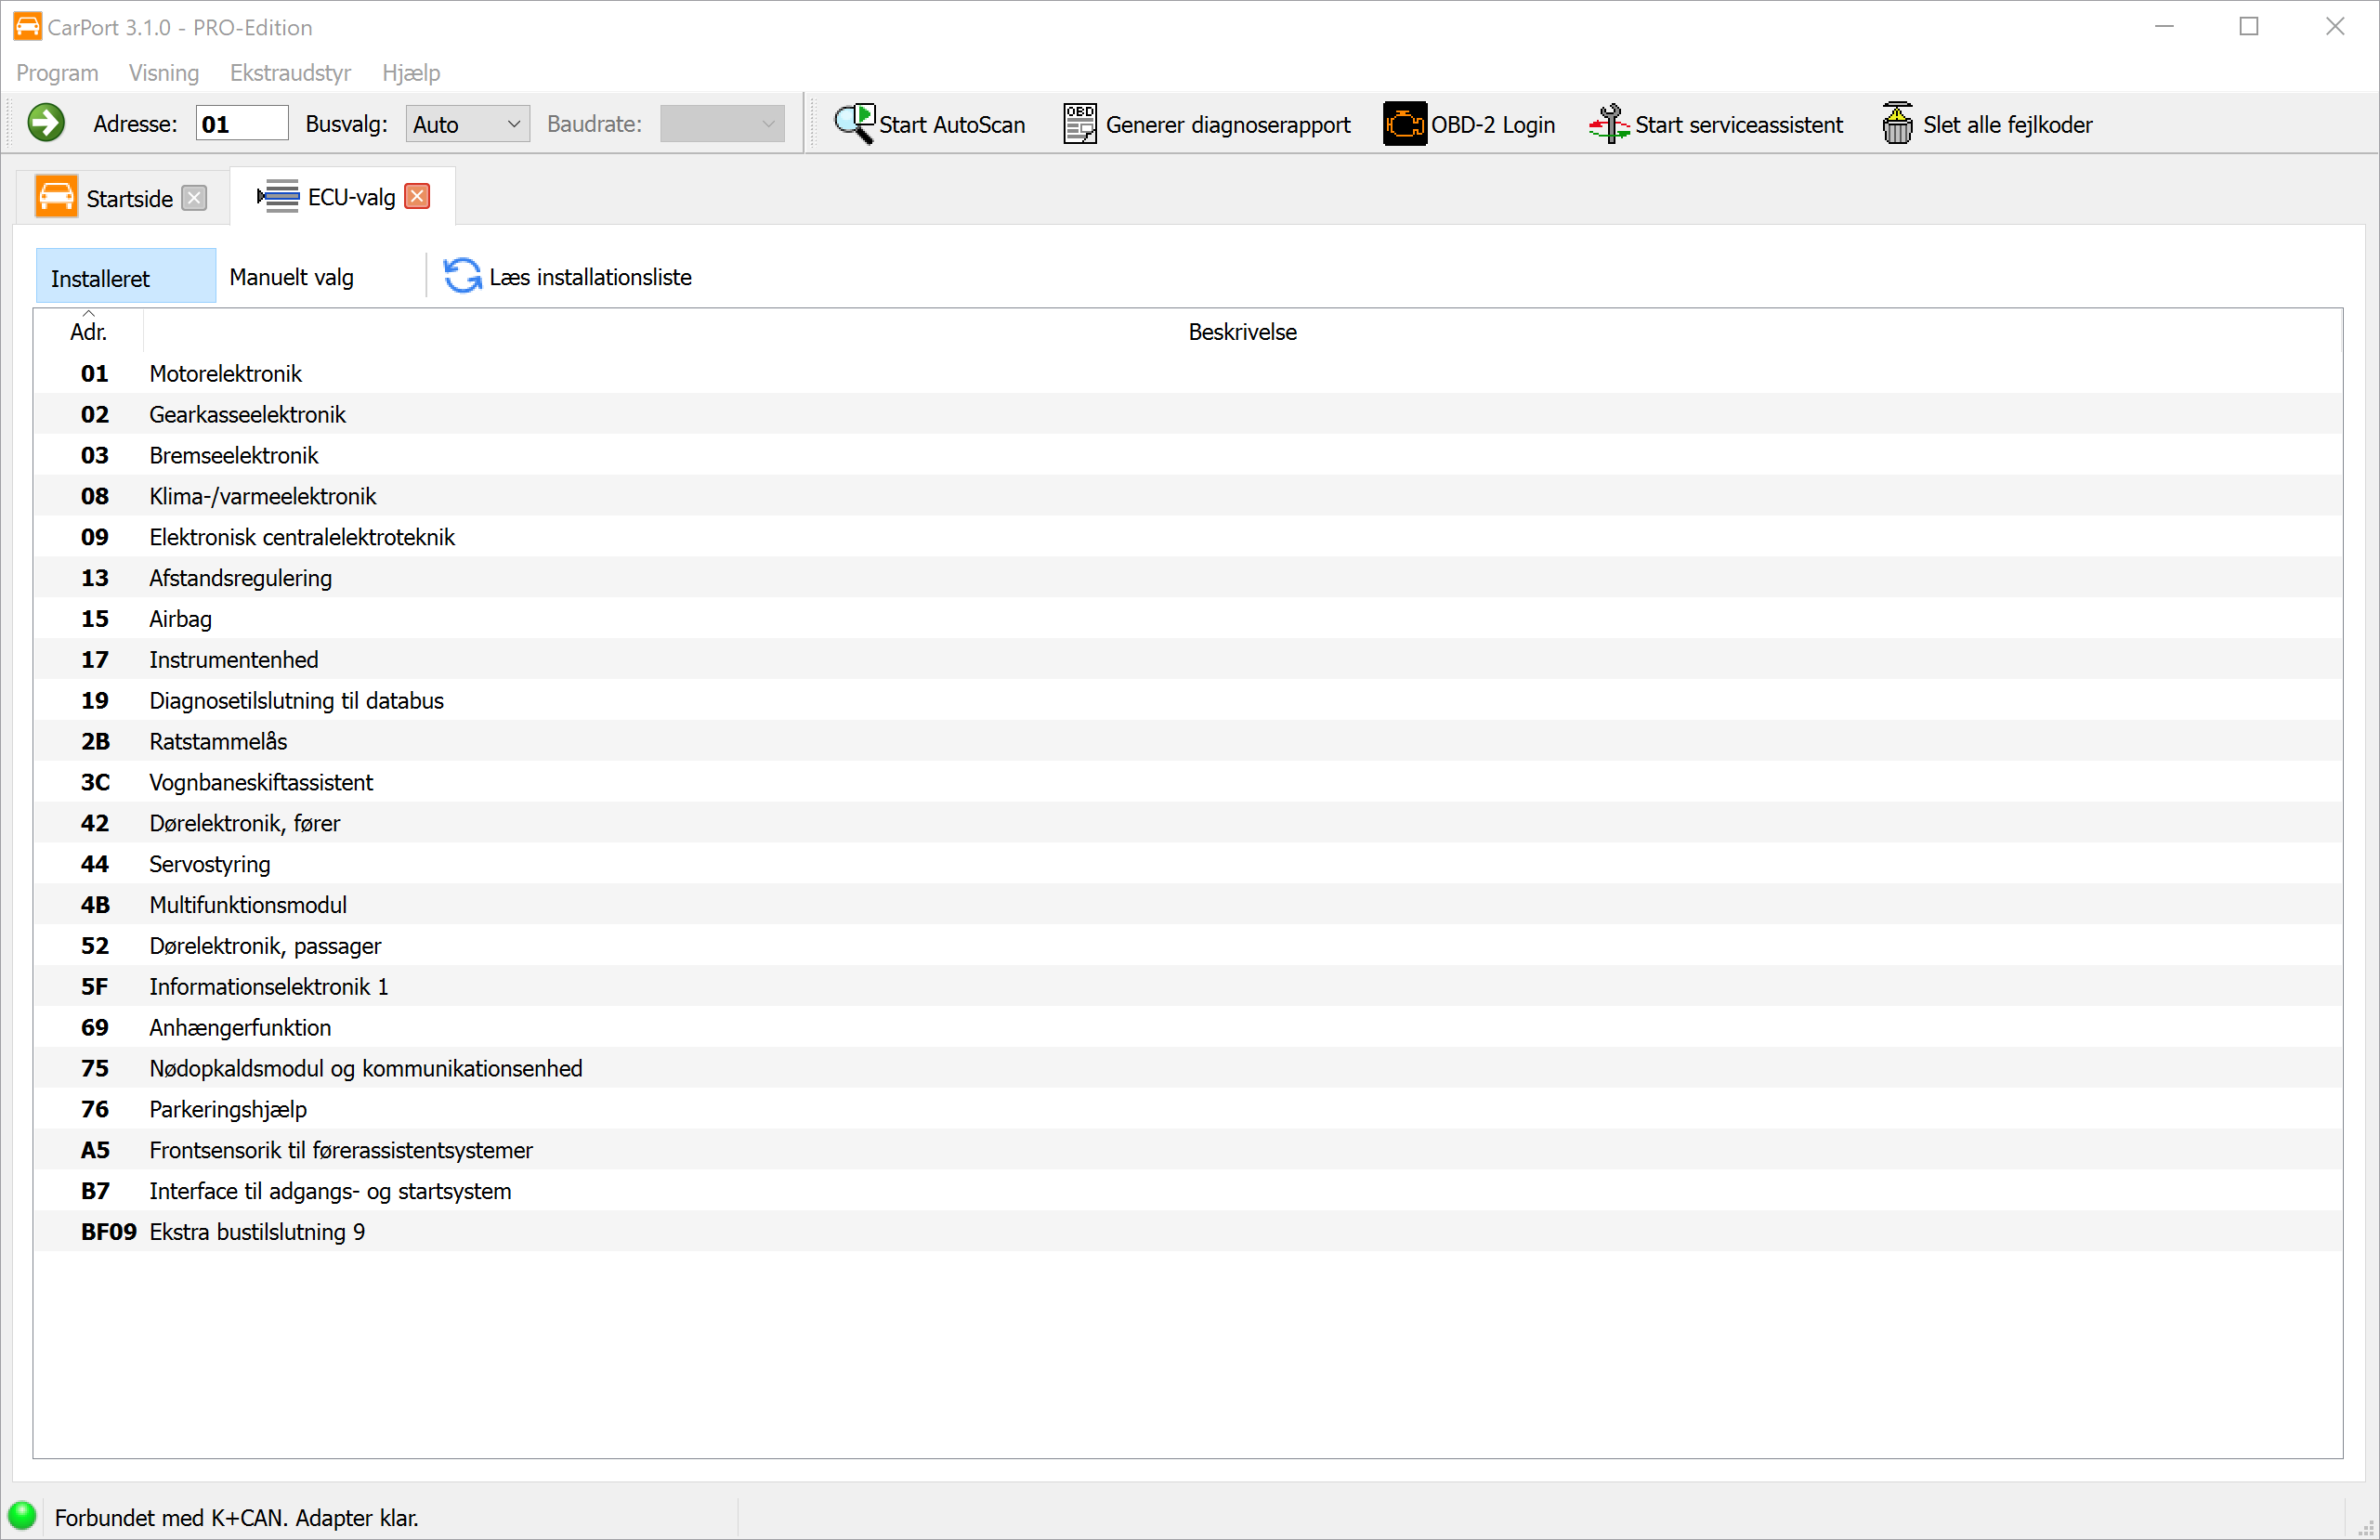Open the Ekstraudstyr menu
The height and width of the screenshot is (1540, 2380).
pos(290,73)
